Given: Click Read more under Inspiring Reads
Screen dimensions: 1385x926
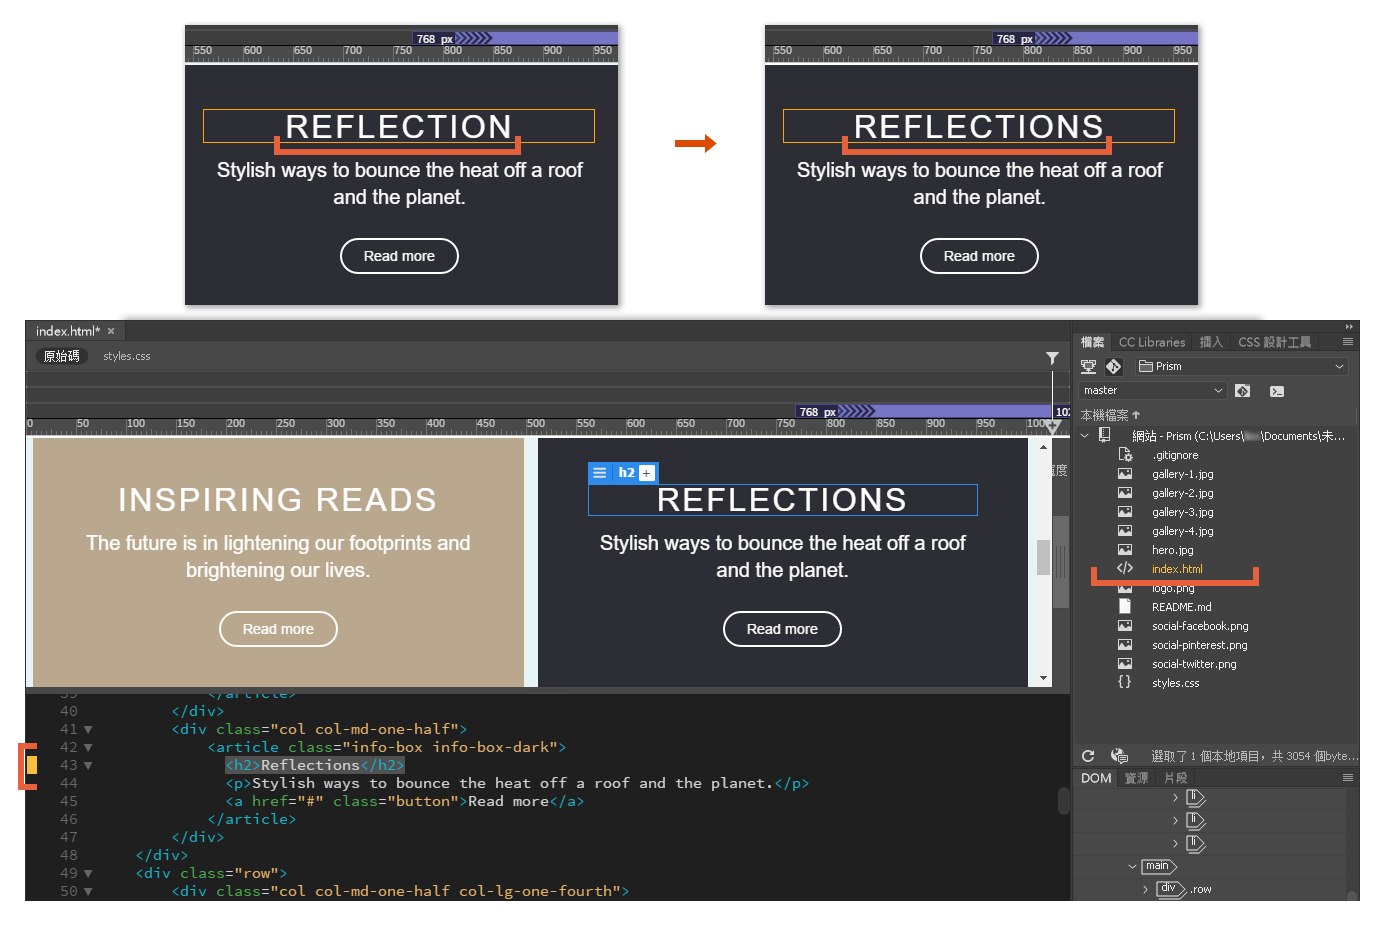Looking at the screenshot, I should tap(278, 629).
